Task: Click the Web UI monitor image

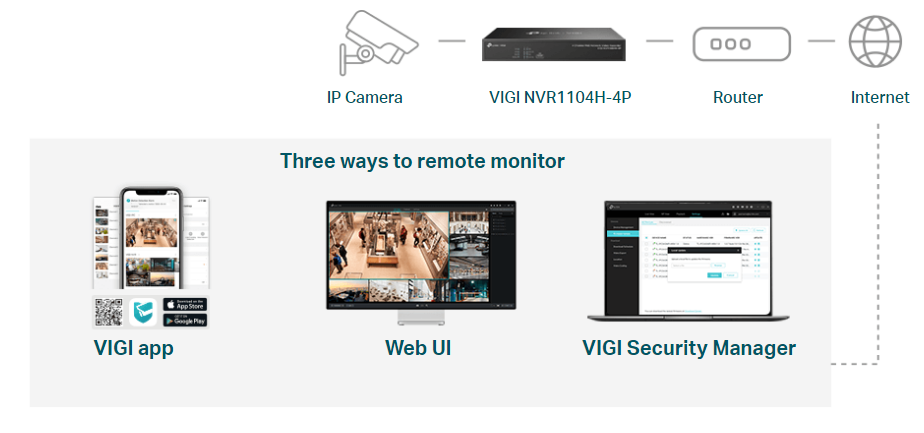Action: click(421, 263)
